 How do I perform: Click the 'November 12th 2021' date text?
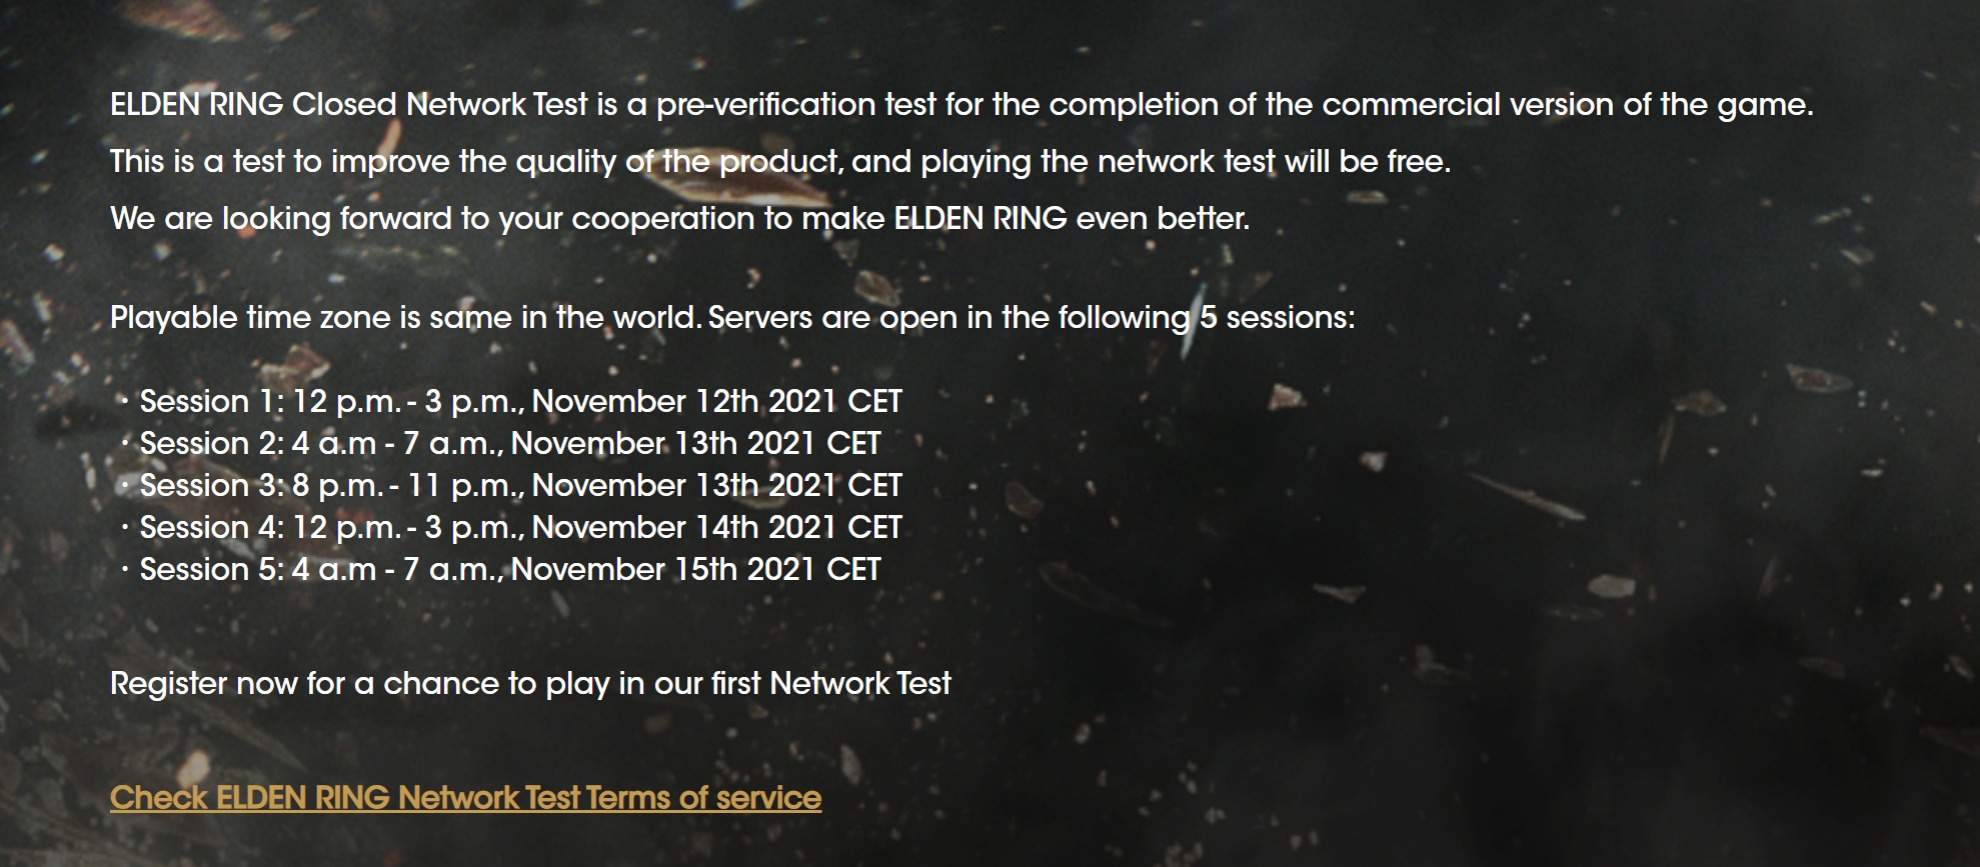click(684, 402)
